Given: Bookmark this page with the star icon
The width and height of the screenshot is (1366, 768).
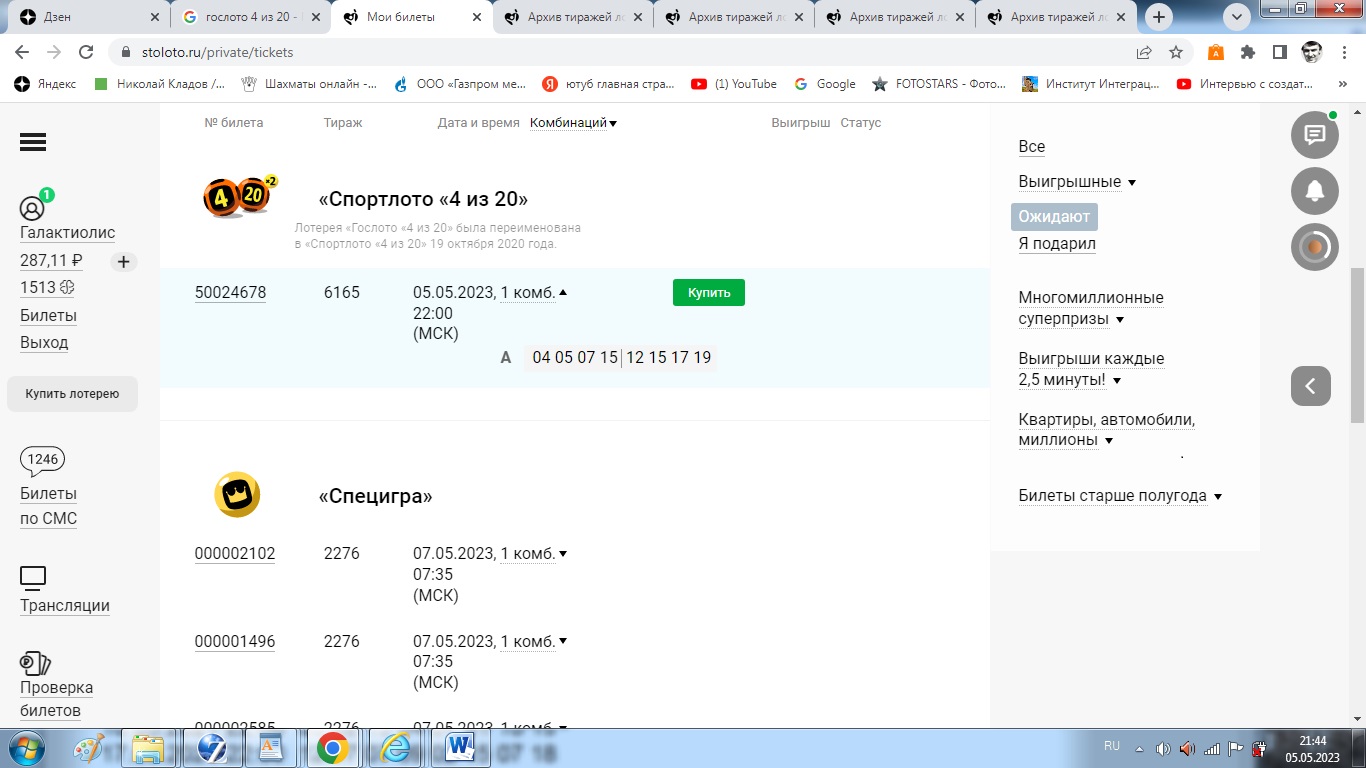Looking at the screenshot, I should (1176, 52).
